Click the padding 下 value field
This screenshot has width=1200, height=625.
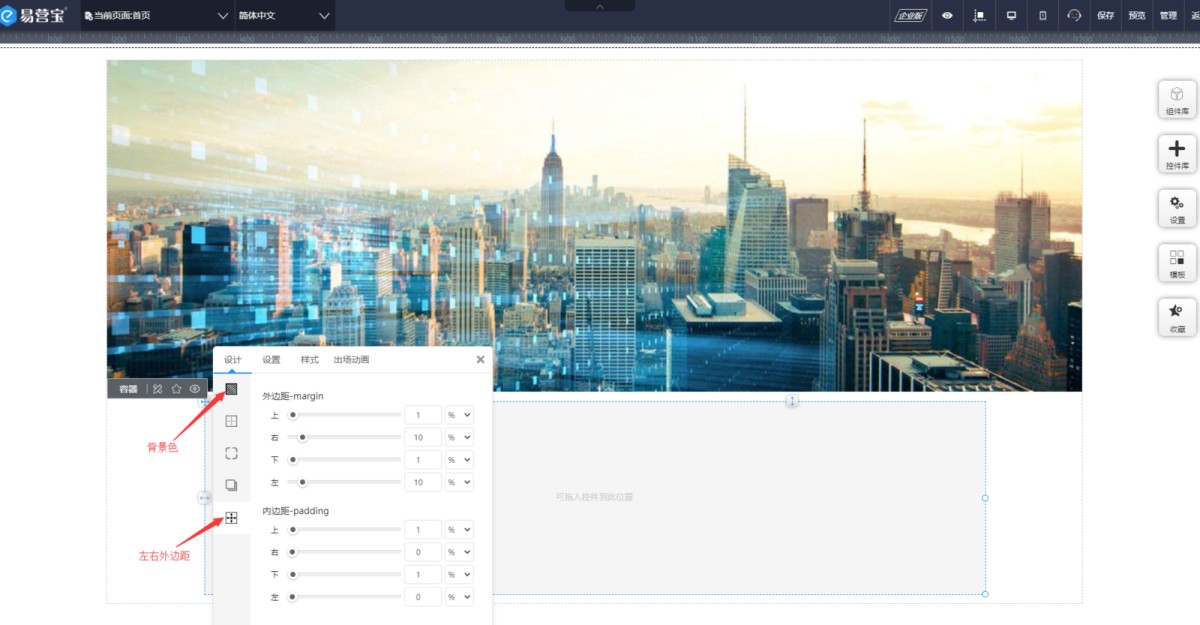pos(422,575)
